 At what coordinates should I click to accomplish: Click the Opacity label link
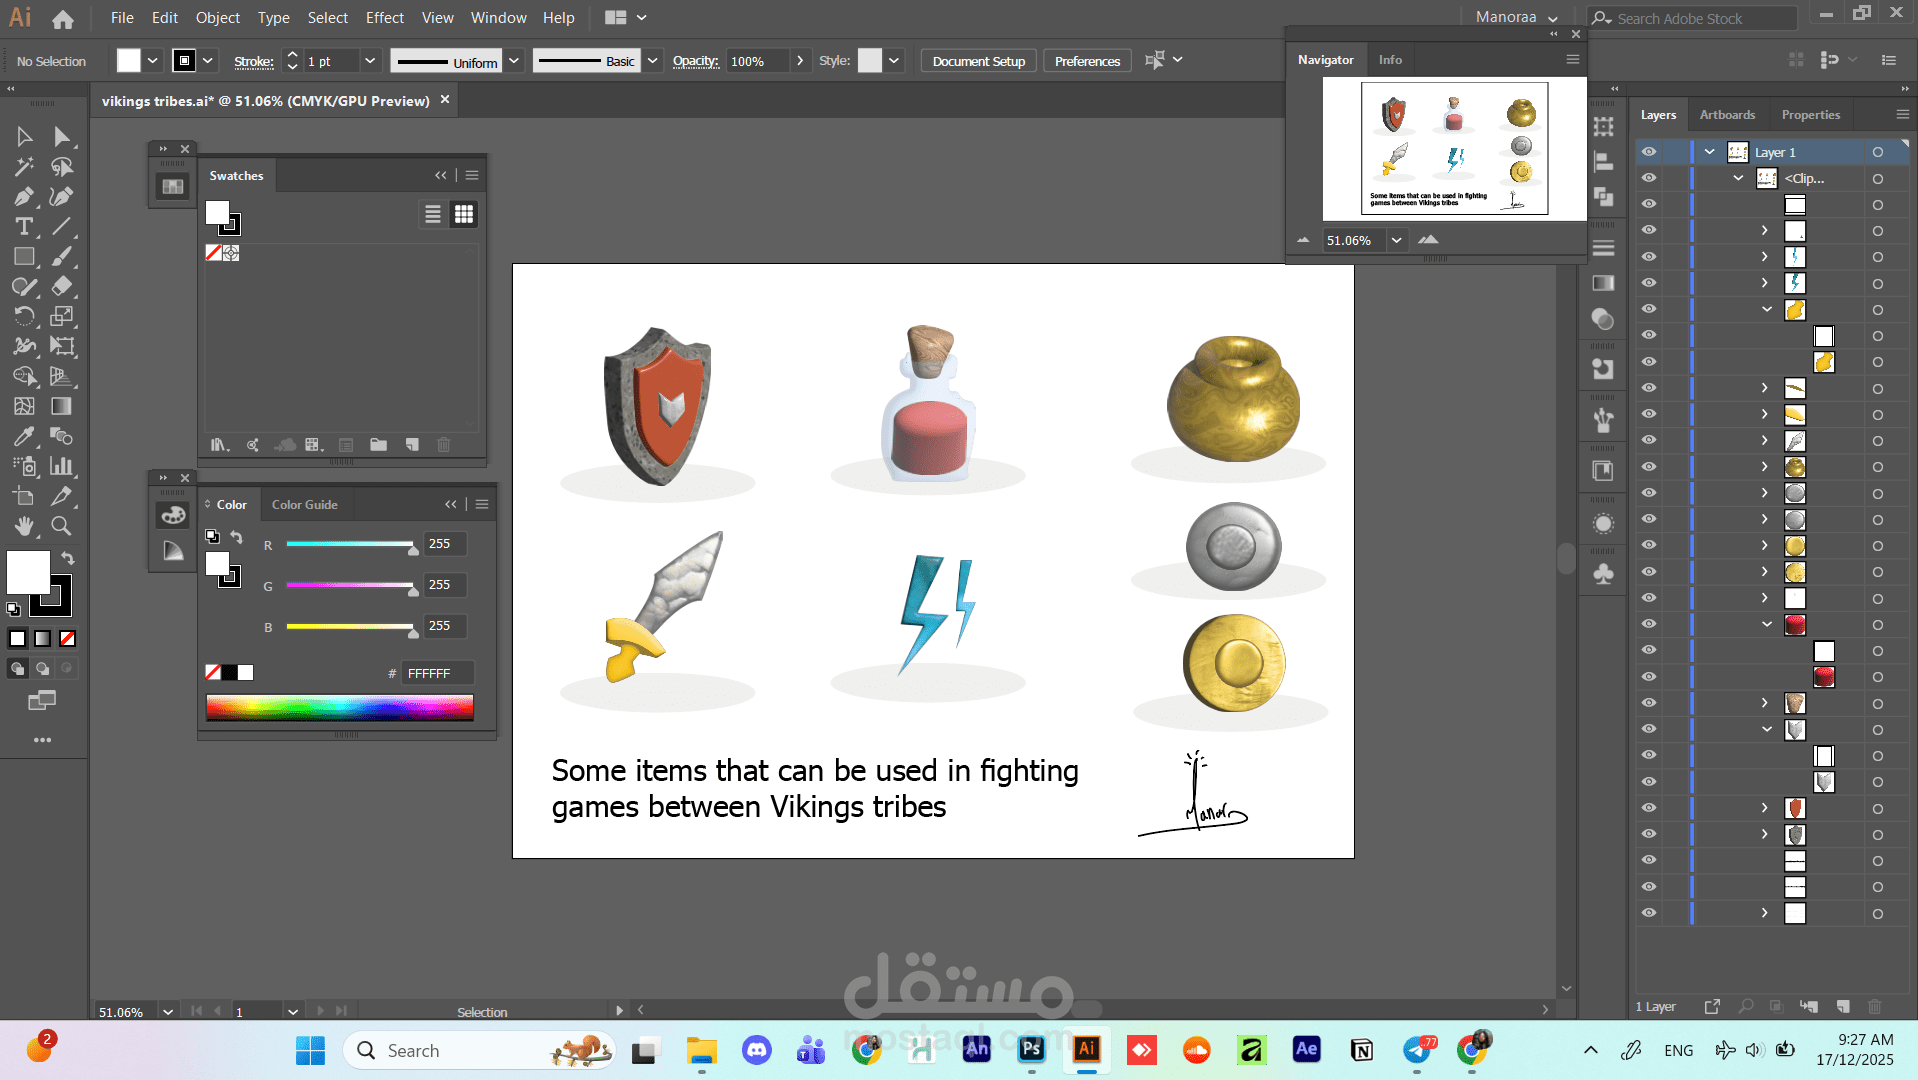[695, 61]
